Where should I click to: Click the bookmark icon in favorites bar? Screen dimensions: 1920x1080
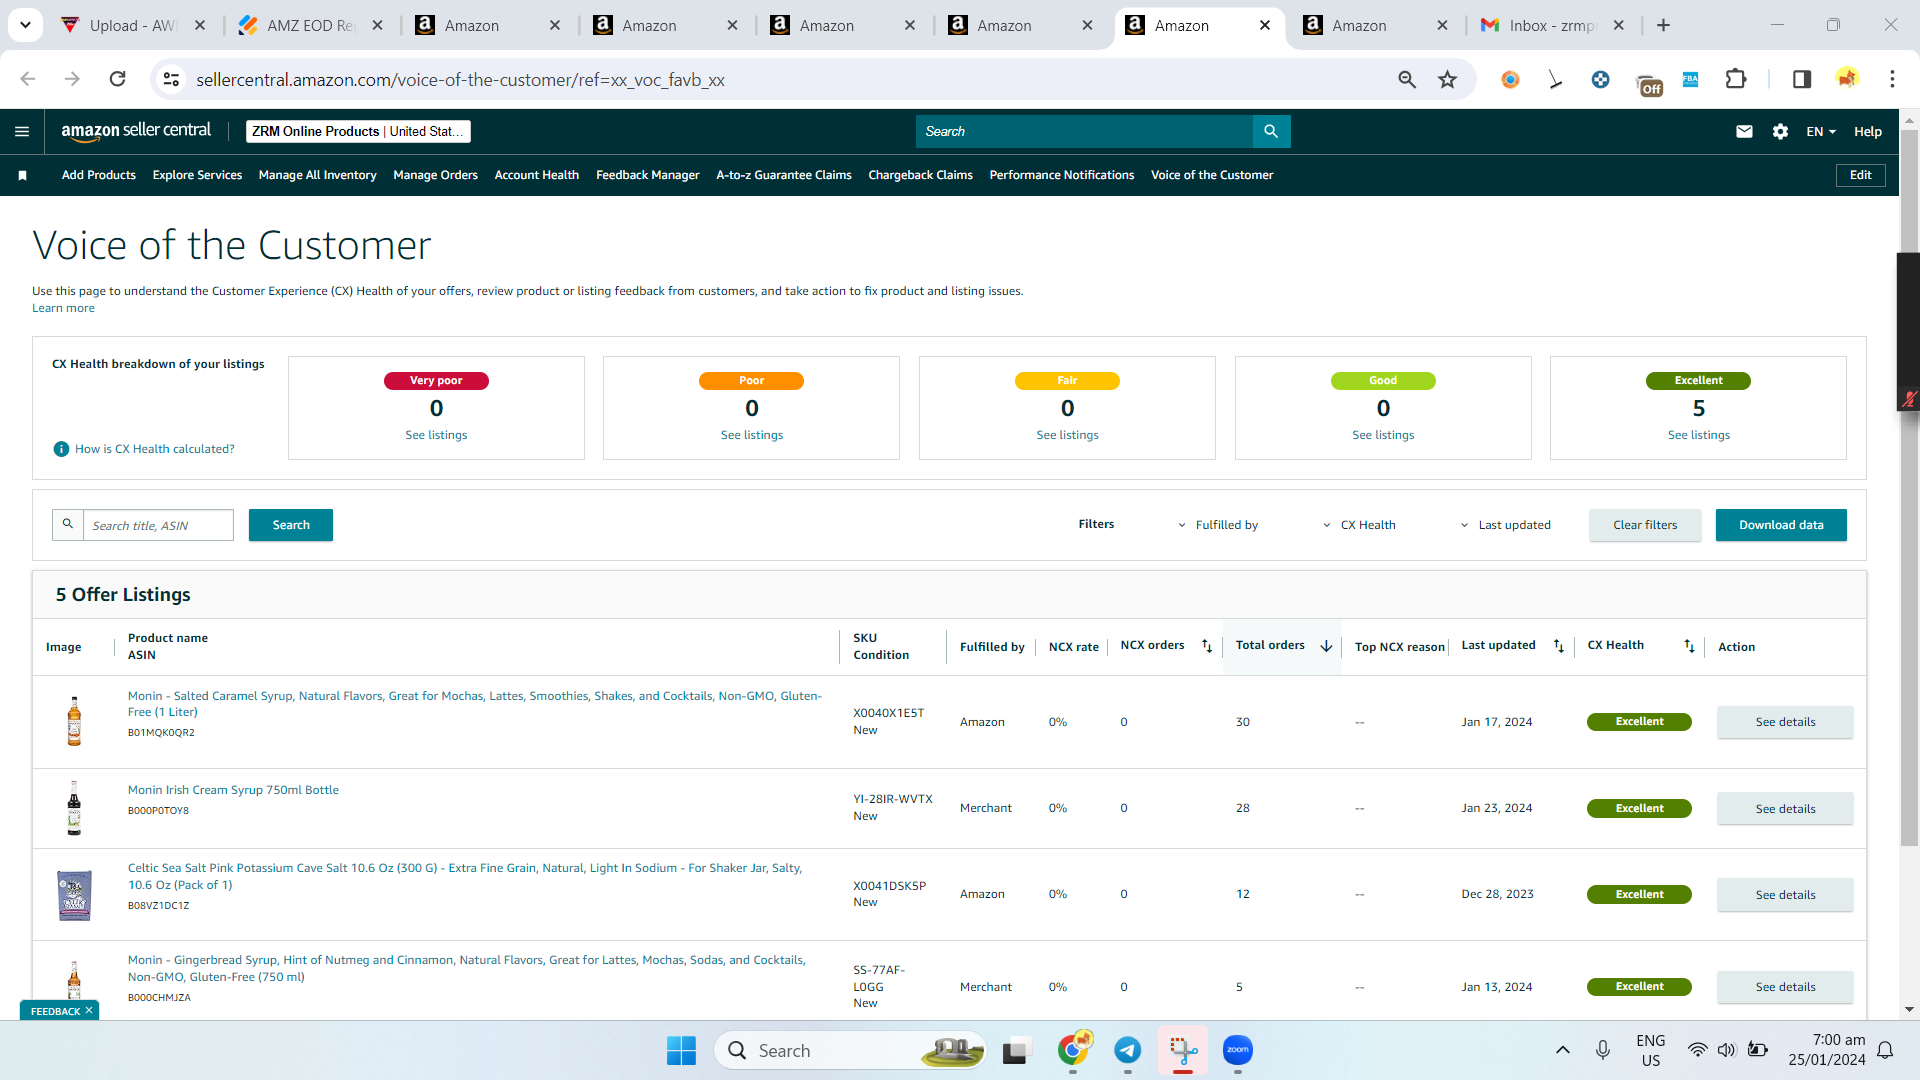click(22, 175)
